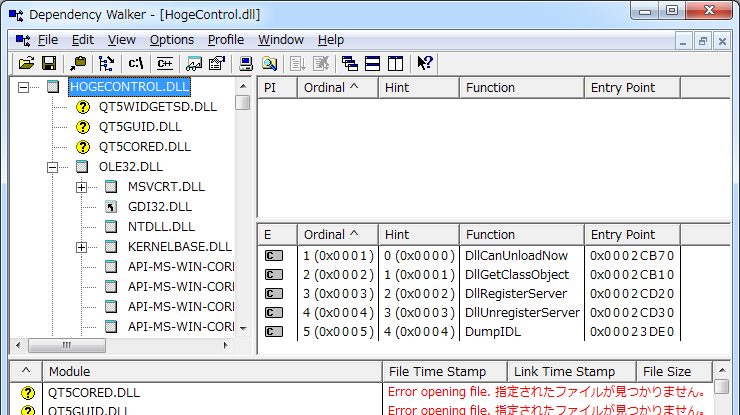
Task: Activate Context Help arrow-question icon
Action: click(x=425, y=63)
